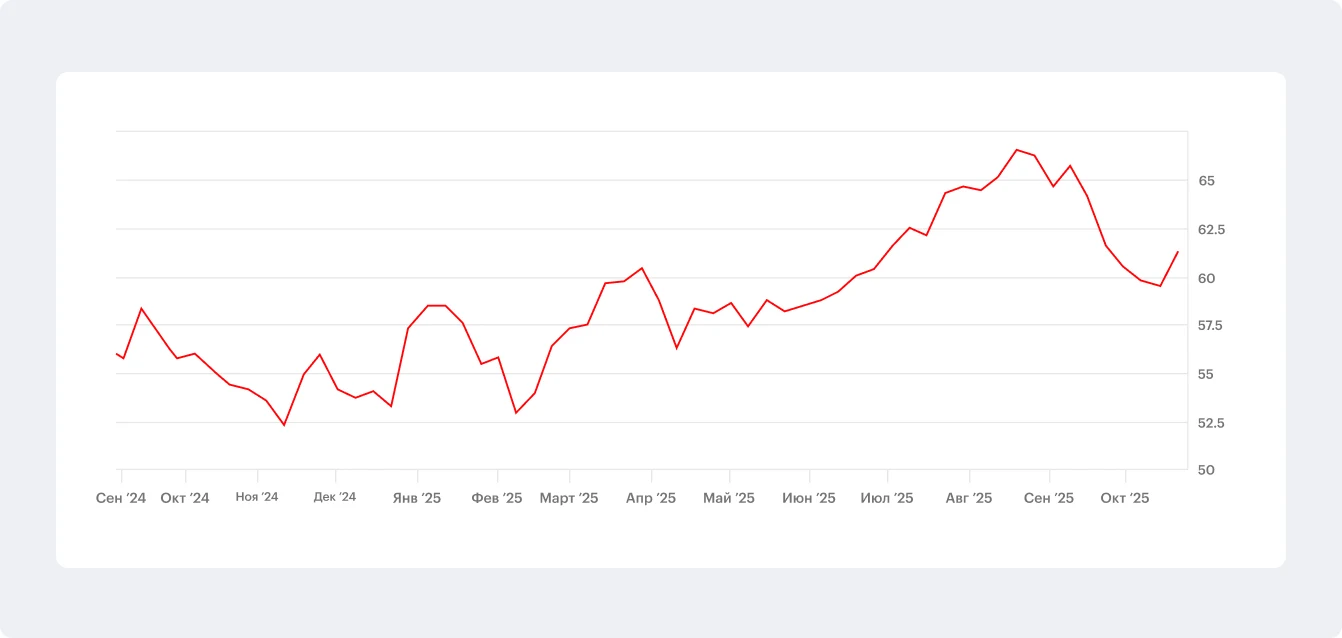The height and width of the screenshot is (638, 1342).
Task: Click the Ноя '24 month label
Action: [257, 497]
